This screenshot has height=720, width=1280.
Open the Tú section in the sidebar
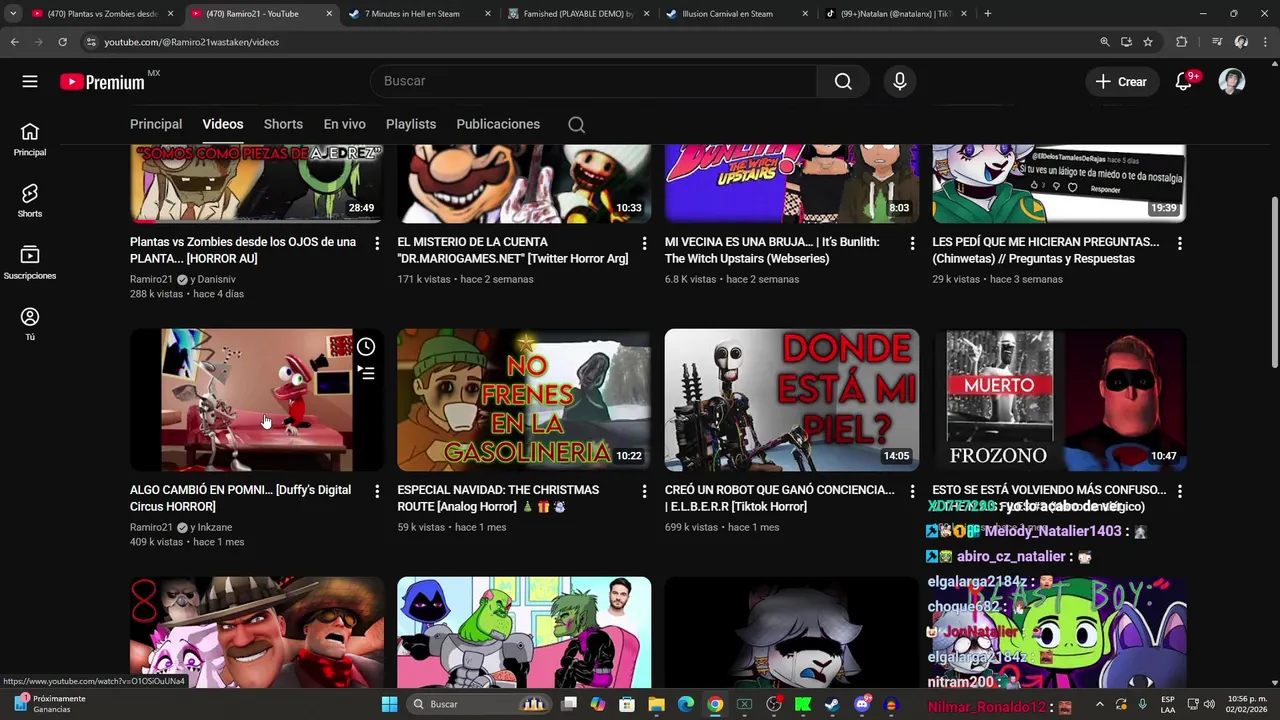tap(30, 324)
